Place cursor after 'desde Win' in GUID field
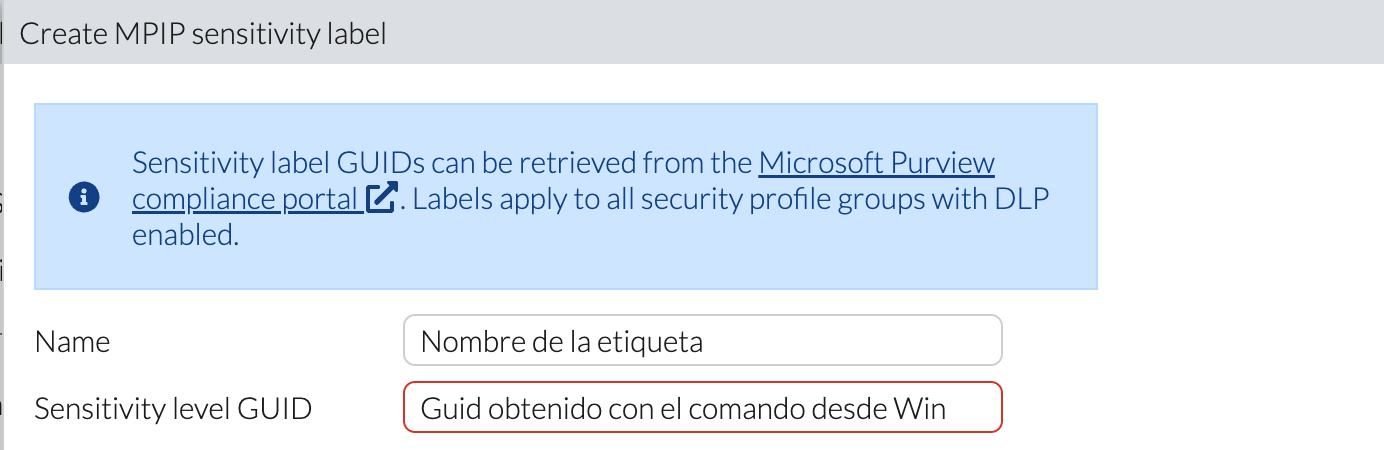This screenshot has height=450, width=1384. coord(948,408)
